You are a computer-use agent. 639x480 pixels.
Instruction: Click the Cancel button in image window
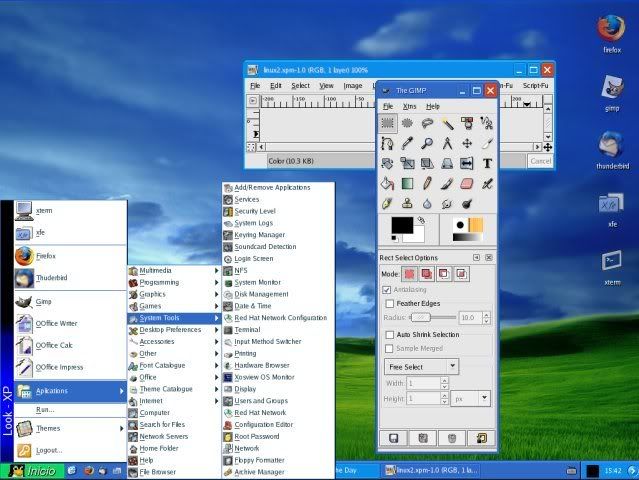click(x=540, y=161)
